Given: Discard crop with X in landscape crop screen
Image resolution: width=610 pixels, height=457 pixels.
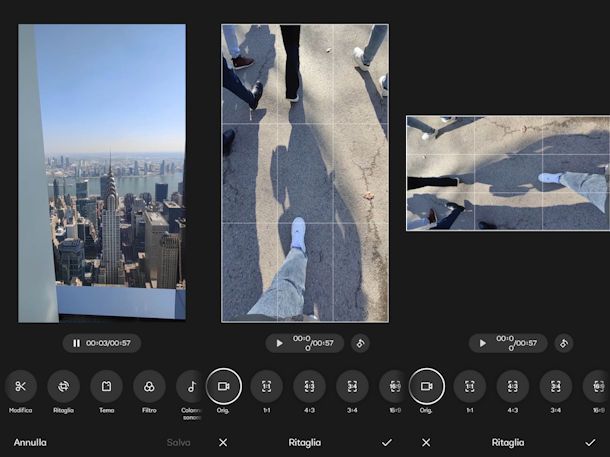Looking at the screenshot, I should click(x=426, y=443).
